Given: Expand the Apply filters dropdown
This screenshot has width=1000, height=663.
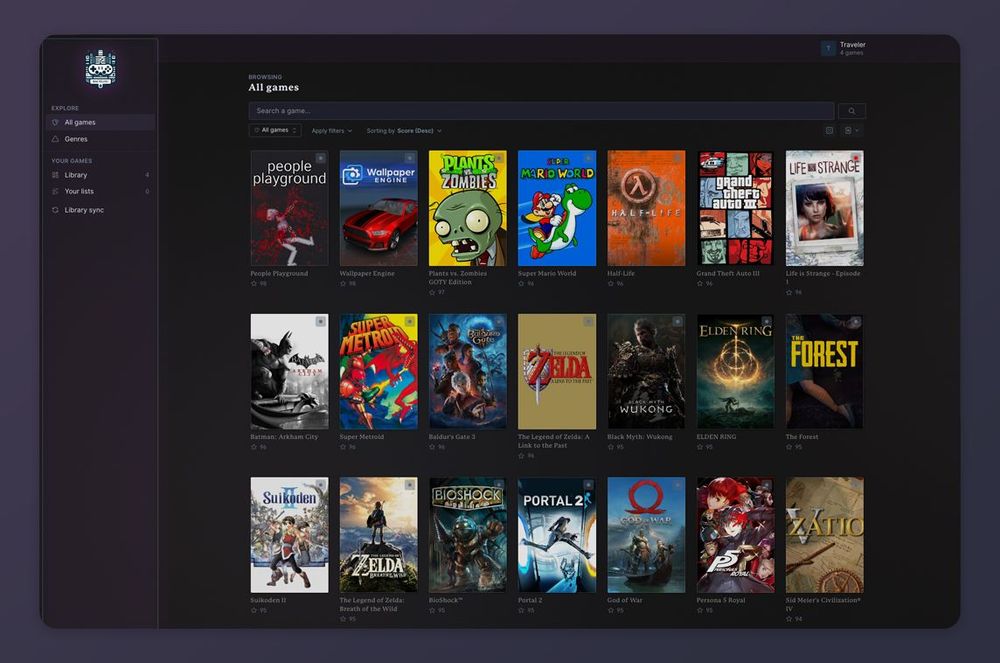Looking at the screenshot, I should (332, 131).
